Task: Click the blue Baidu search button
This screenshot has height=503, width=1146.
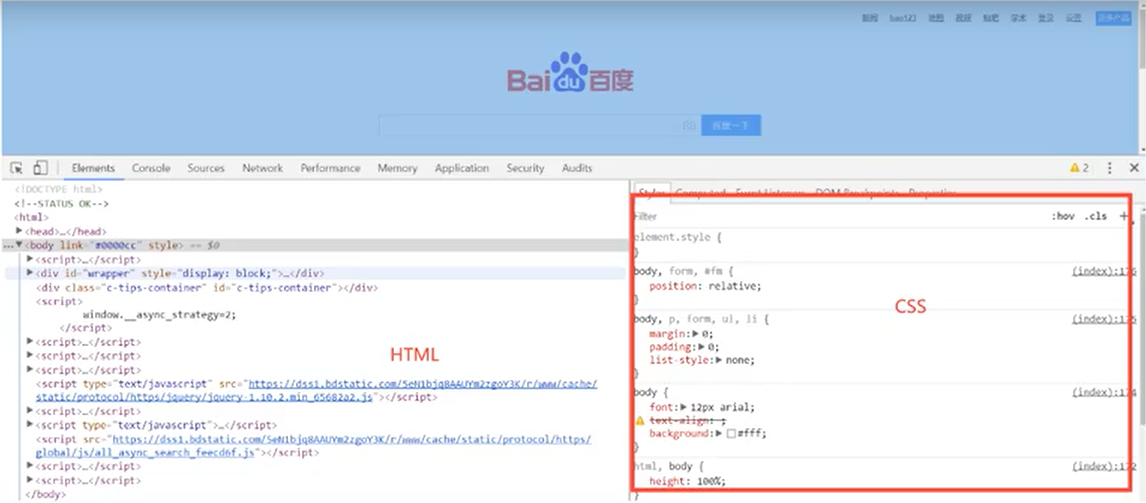Action: click(x=731, y=126)
